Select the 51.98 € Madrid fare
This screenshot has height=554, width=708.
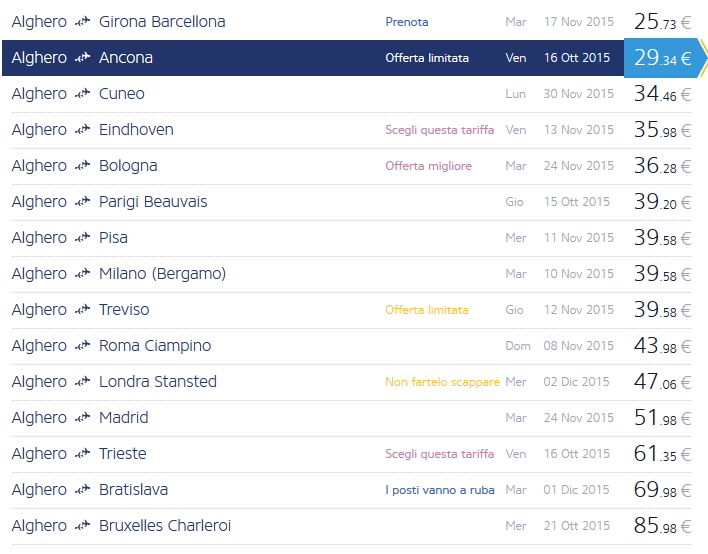pyautogui.click(x=662, y=418)
